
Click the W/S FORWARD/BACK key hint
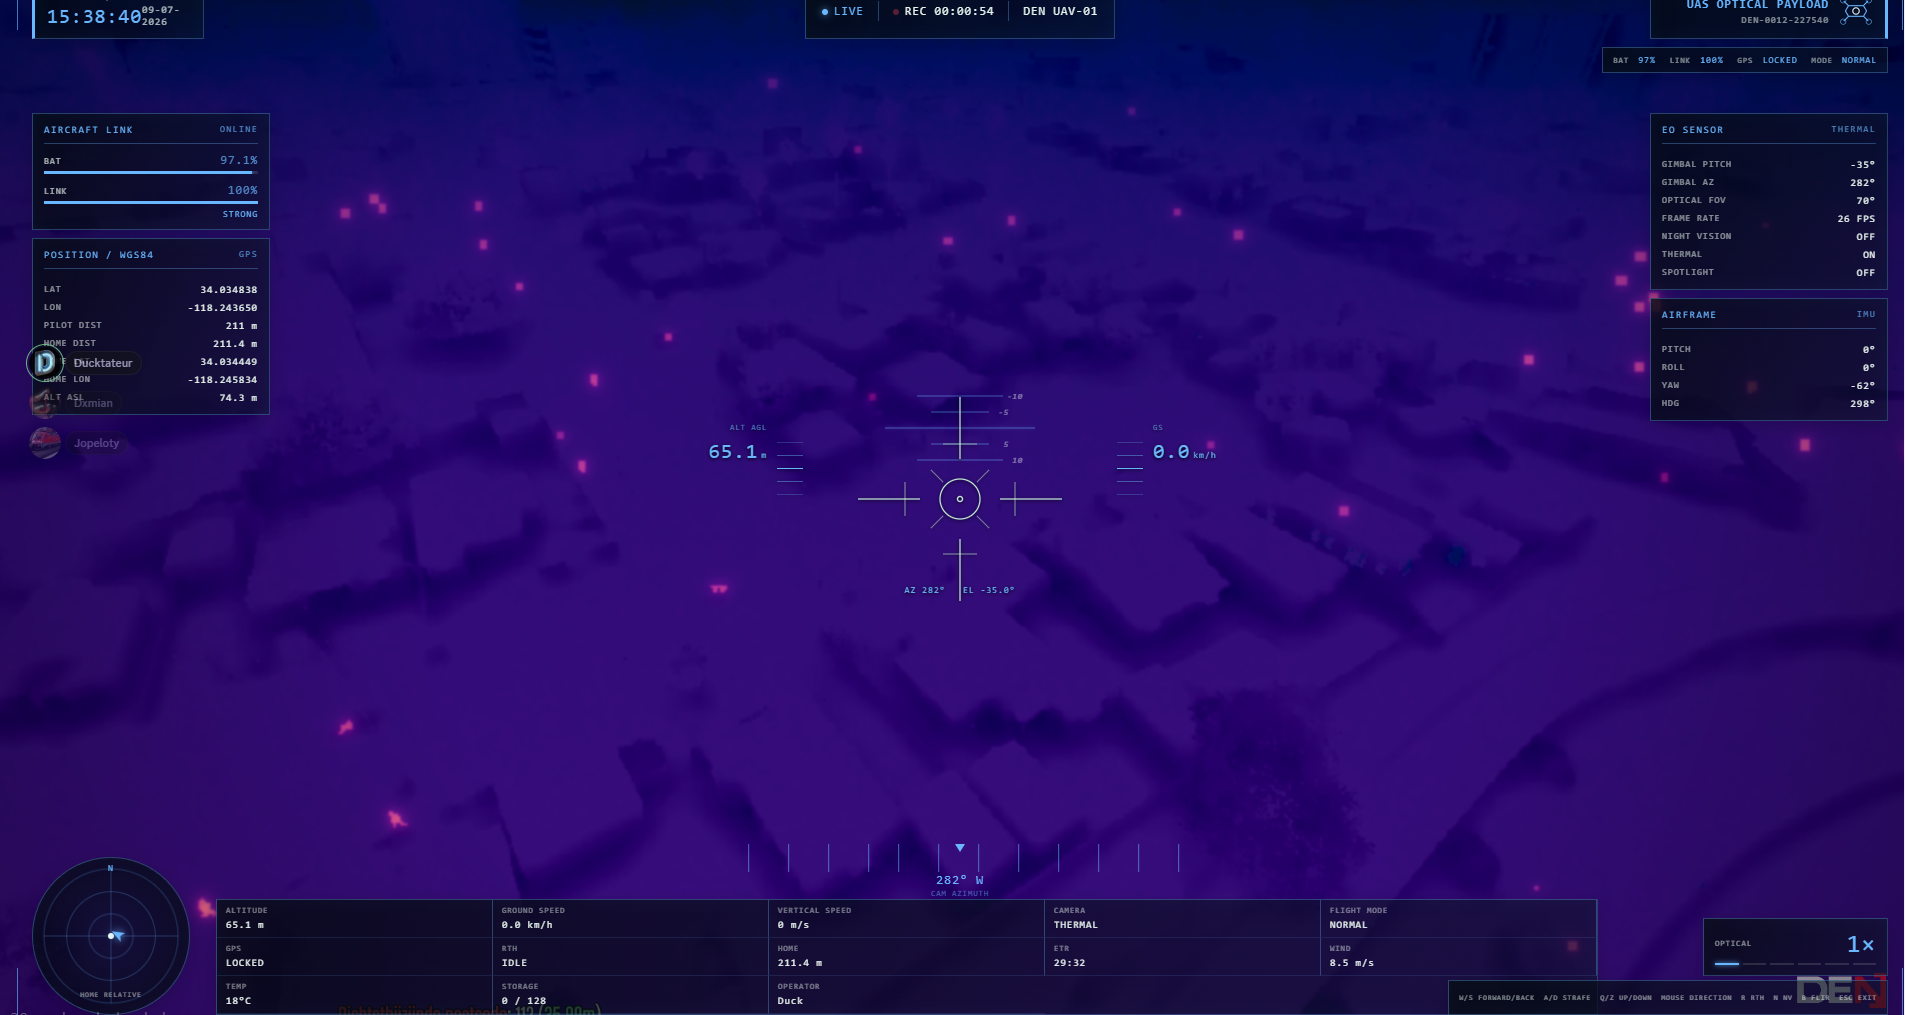click(1496, 997)
